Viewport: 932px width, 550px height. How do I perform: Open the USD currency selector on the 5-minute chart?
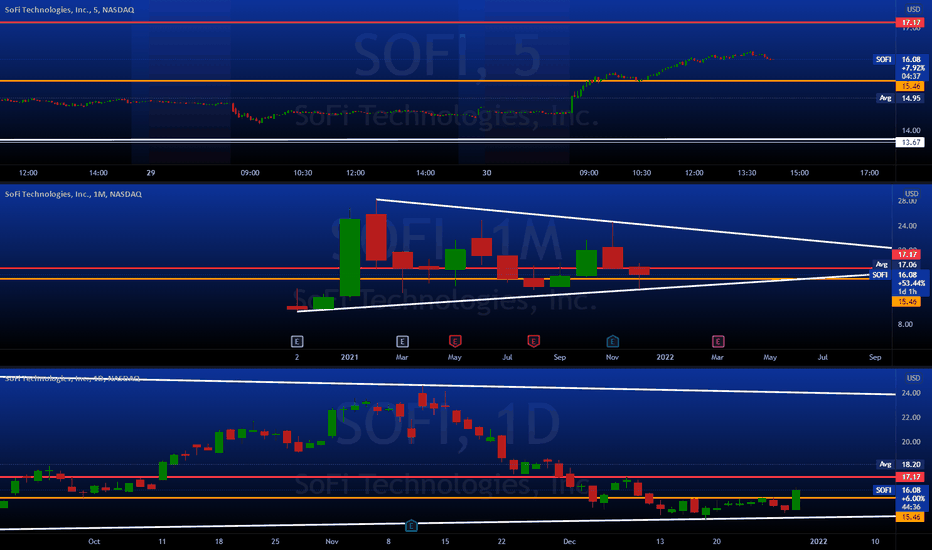913,10
